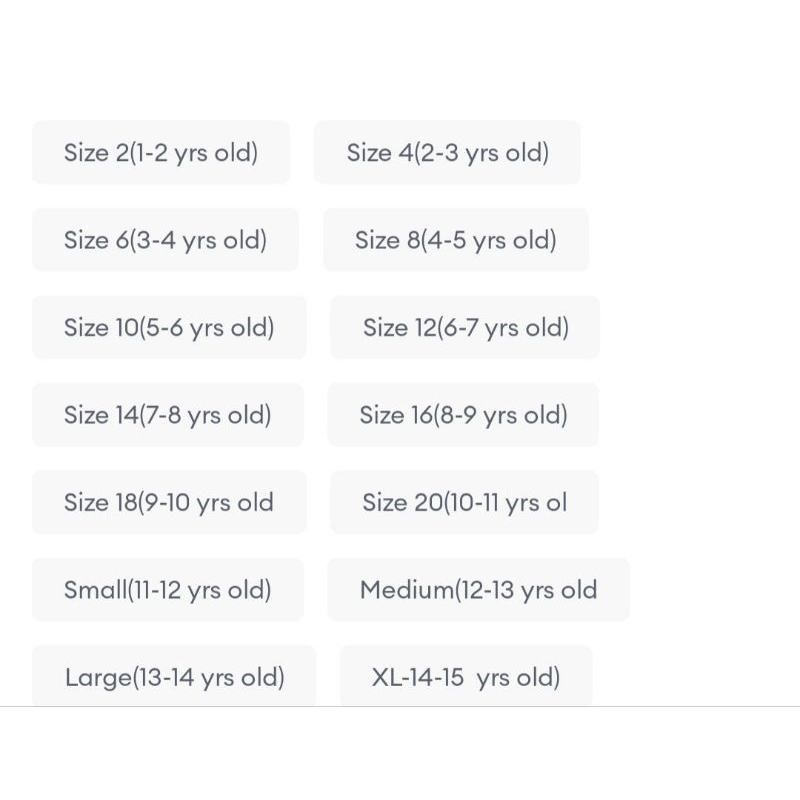Select Medium (12-13 yrs old)
The height and width of the screenshot is (800, 800).
coord(478,590)
